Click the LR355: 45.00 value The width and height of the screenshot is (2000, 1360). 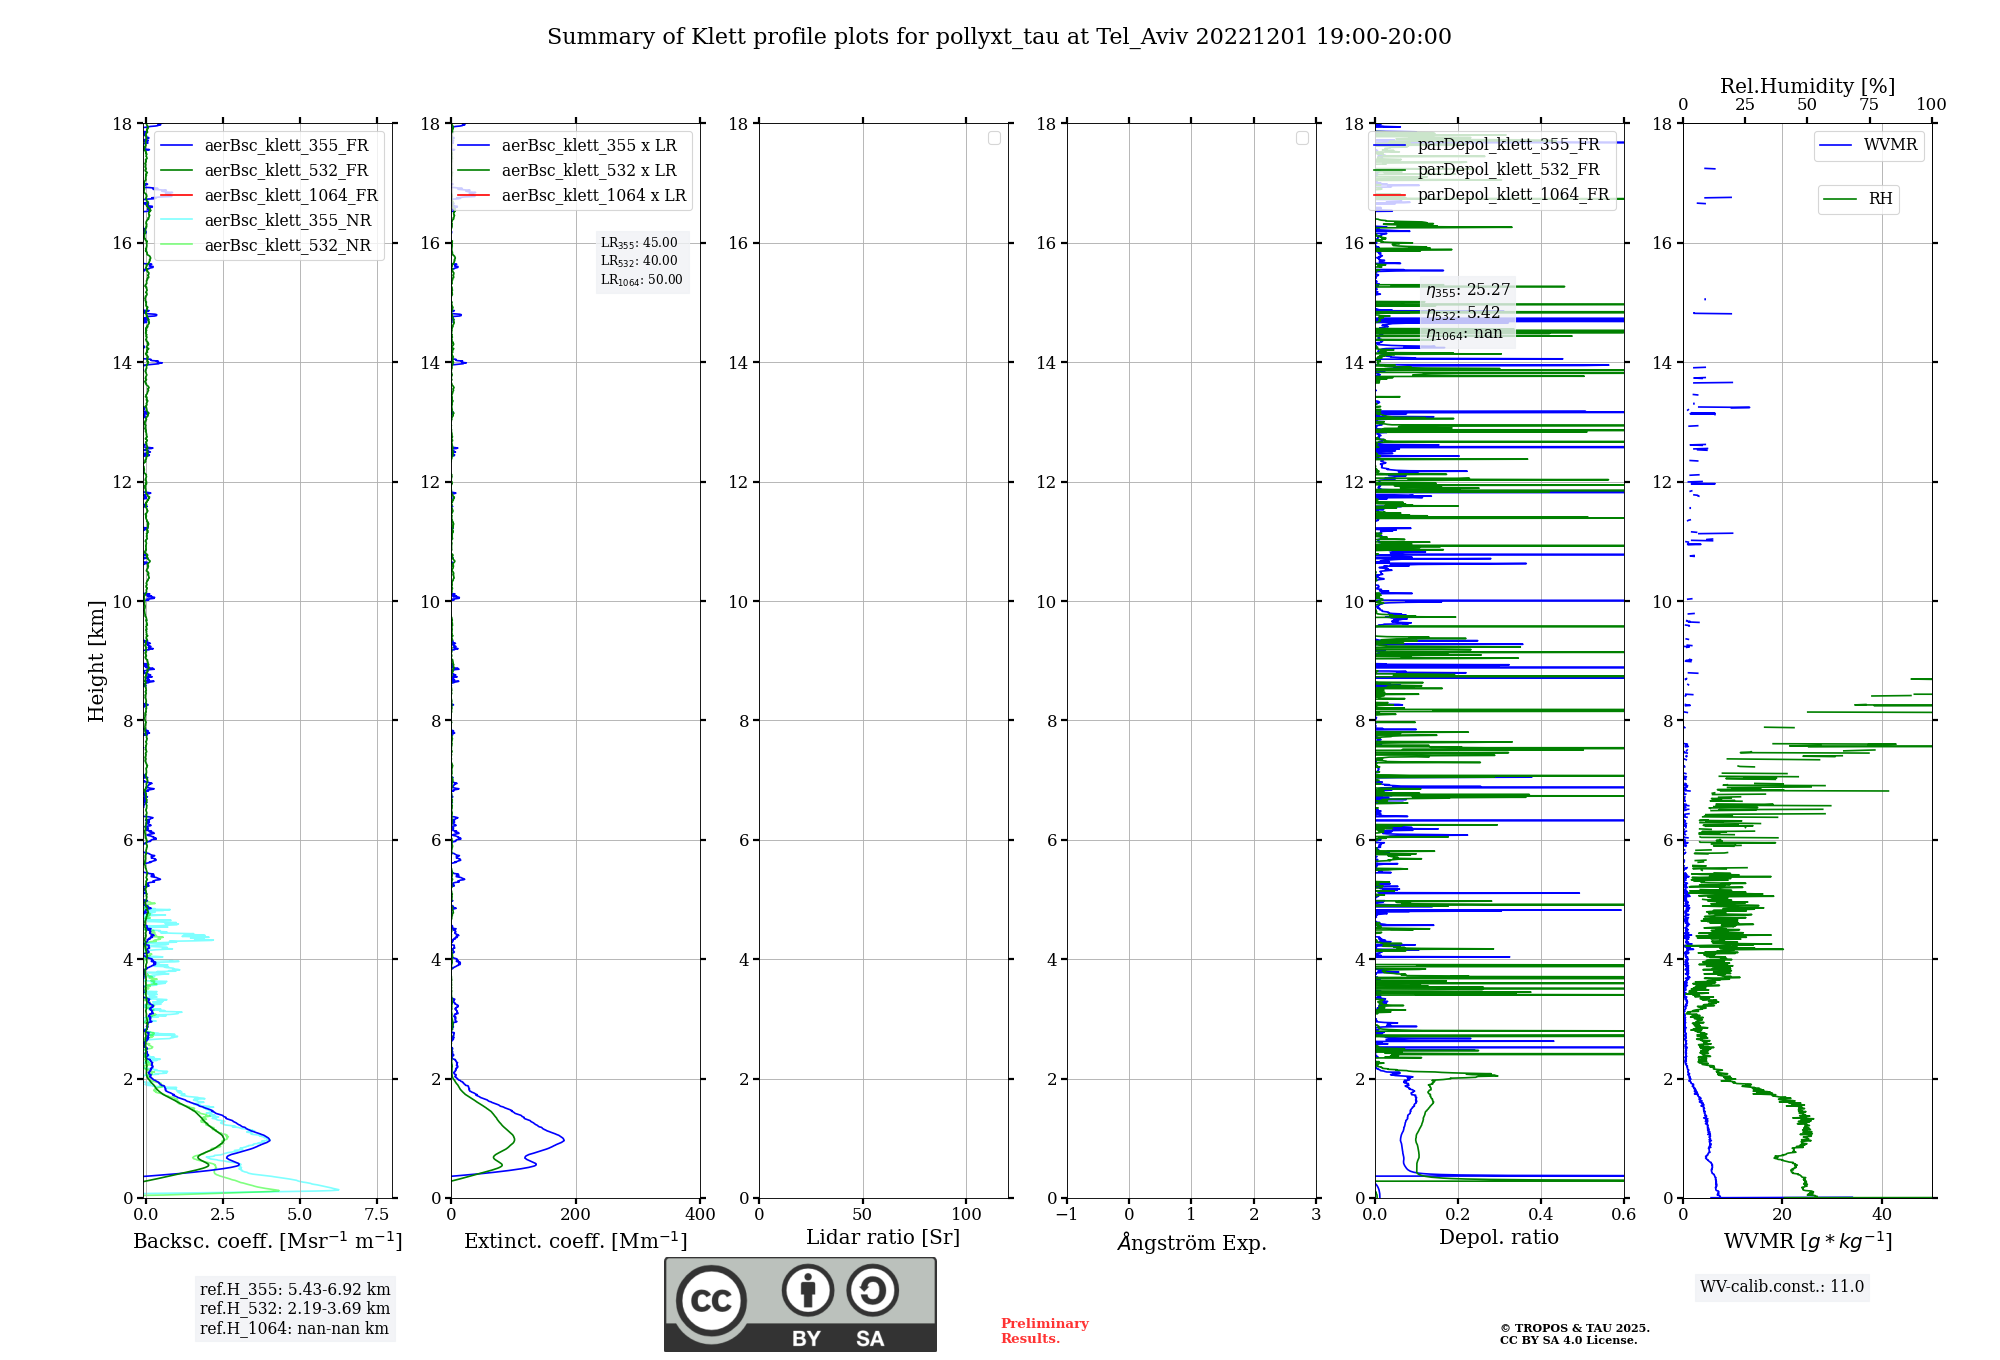click(x=639, y=243)
